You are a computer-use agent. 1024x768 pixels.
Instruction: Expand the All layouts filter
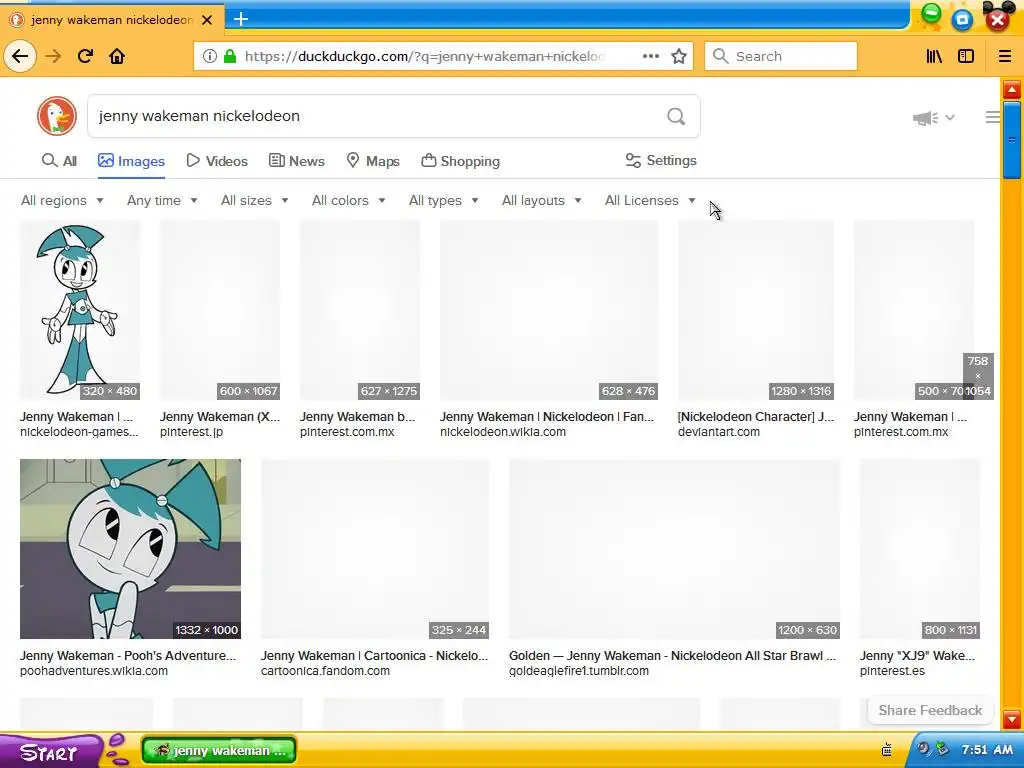(x=541, y=200)
